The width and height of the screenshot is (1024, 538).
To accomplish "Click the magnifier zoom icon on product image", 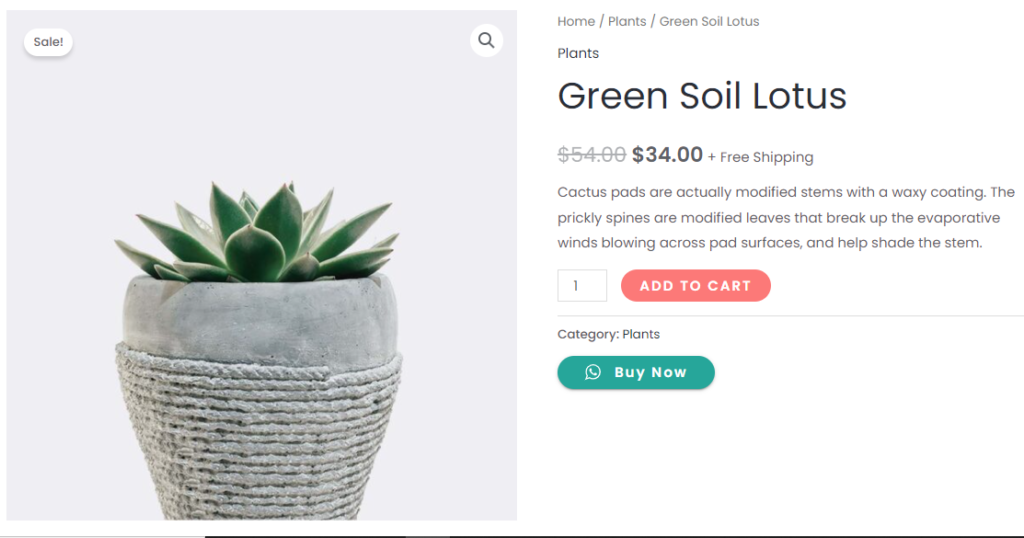I will (x=486, y=41).
